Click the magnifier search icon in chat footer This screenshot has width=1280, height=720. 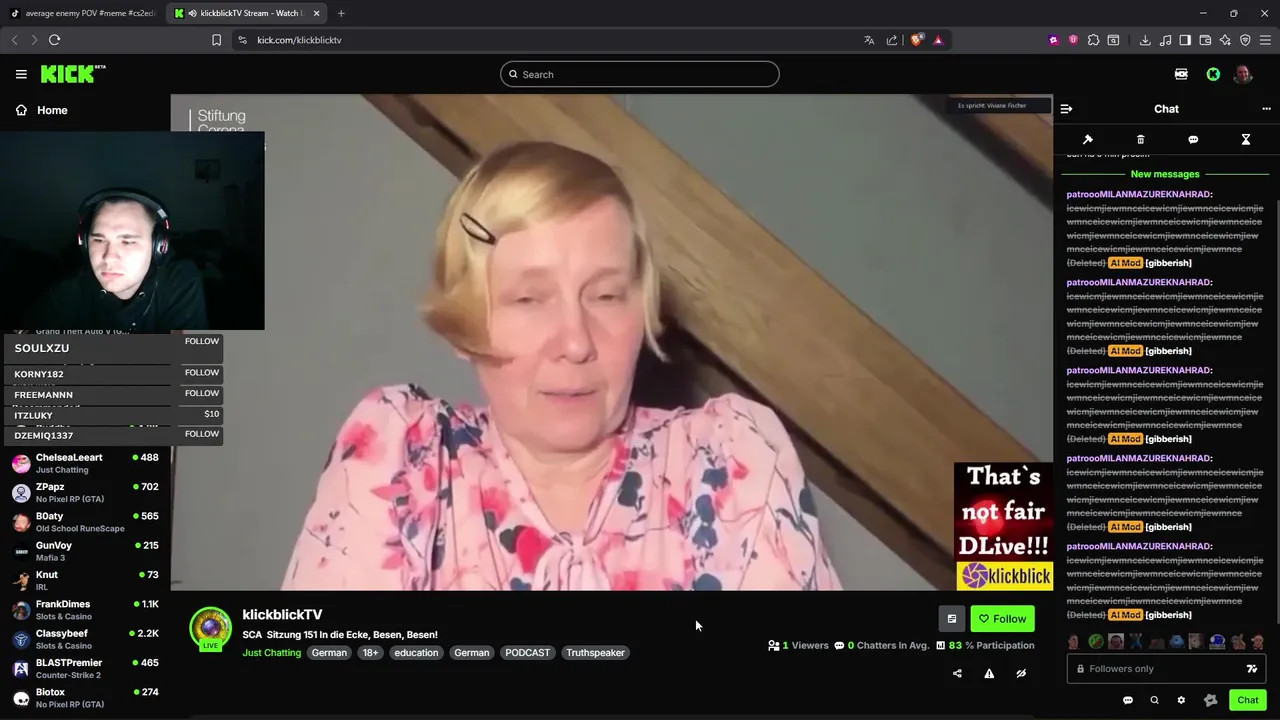pos(1154,700)
